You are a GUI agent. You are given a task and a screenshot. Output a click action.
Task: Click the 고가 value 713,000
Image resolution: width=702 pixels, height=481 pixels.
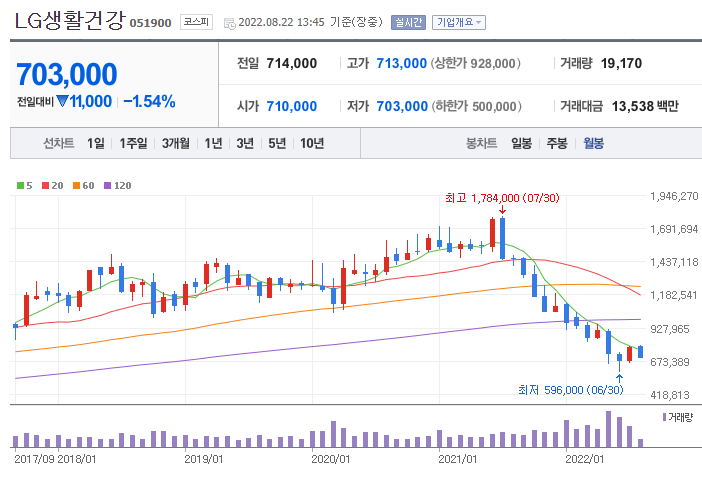click(x=402, y=64)
